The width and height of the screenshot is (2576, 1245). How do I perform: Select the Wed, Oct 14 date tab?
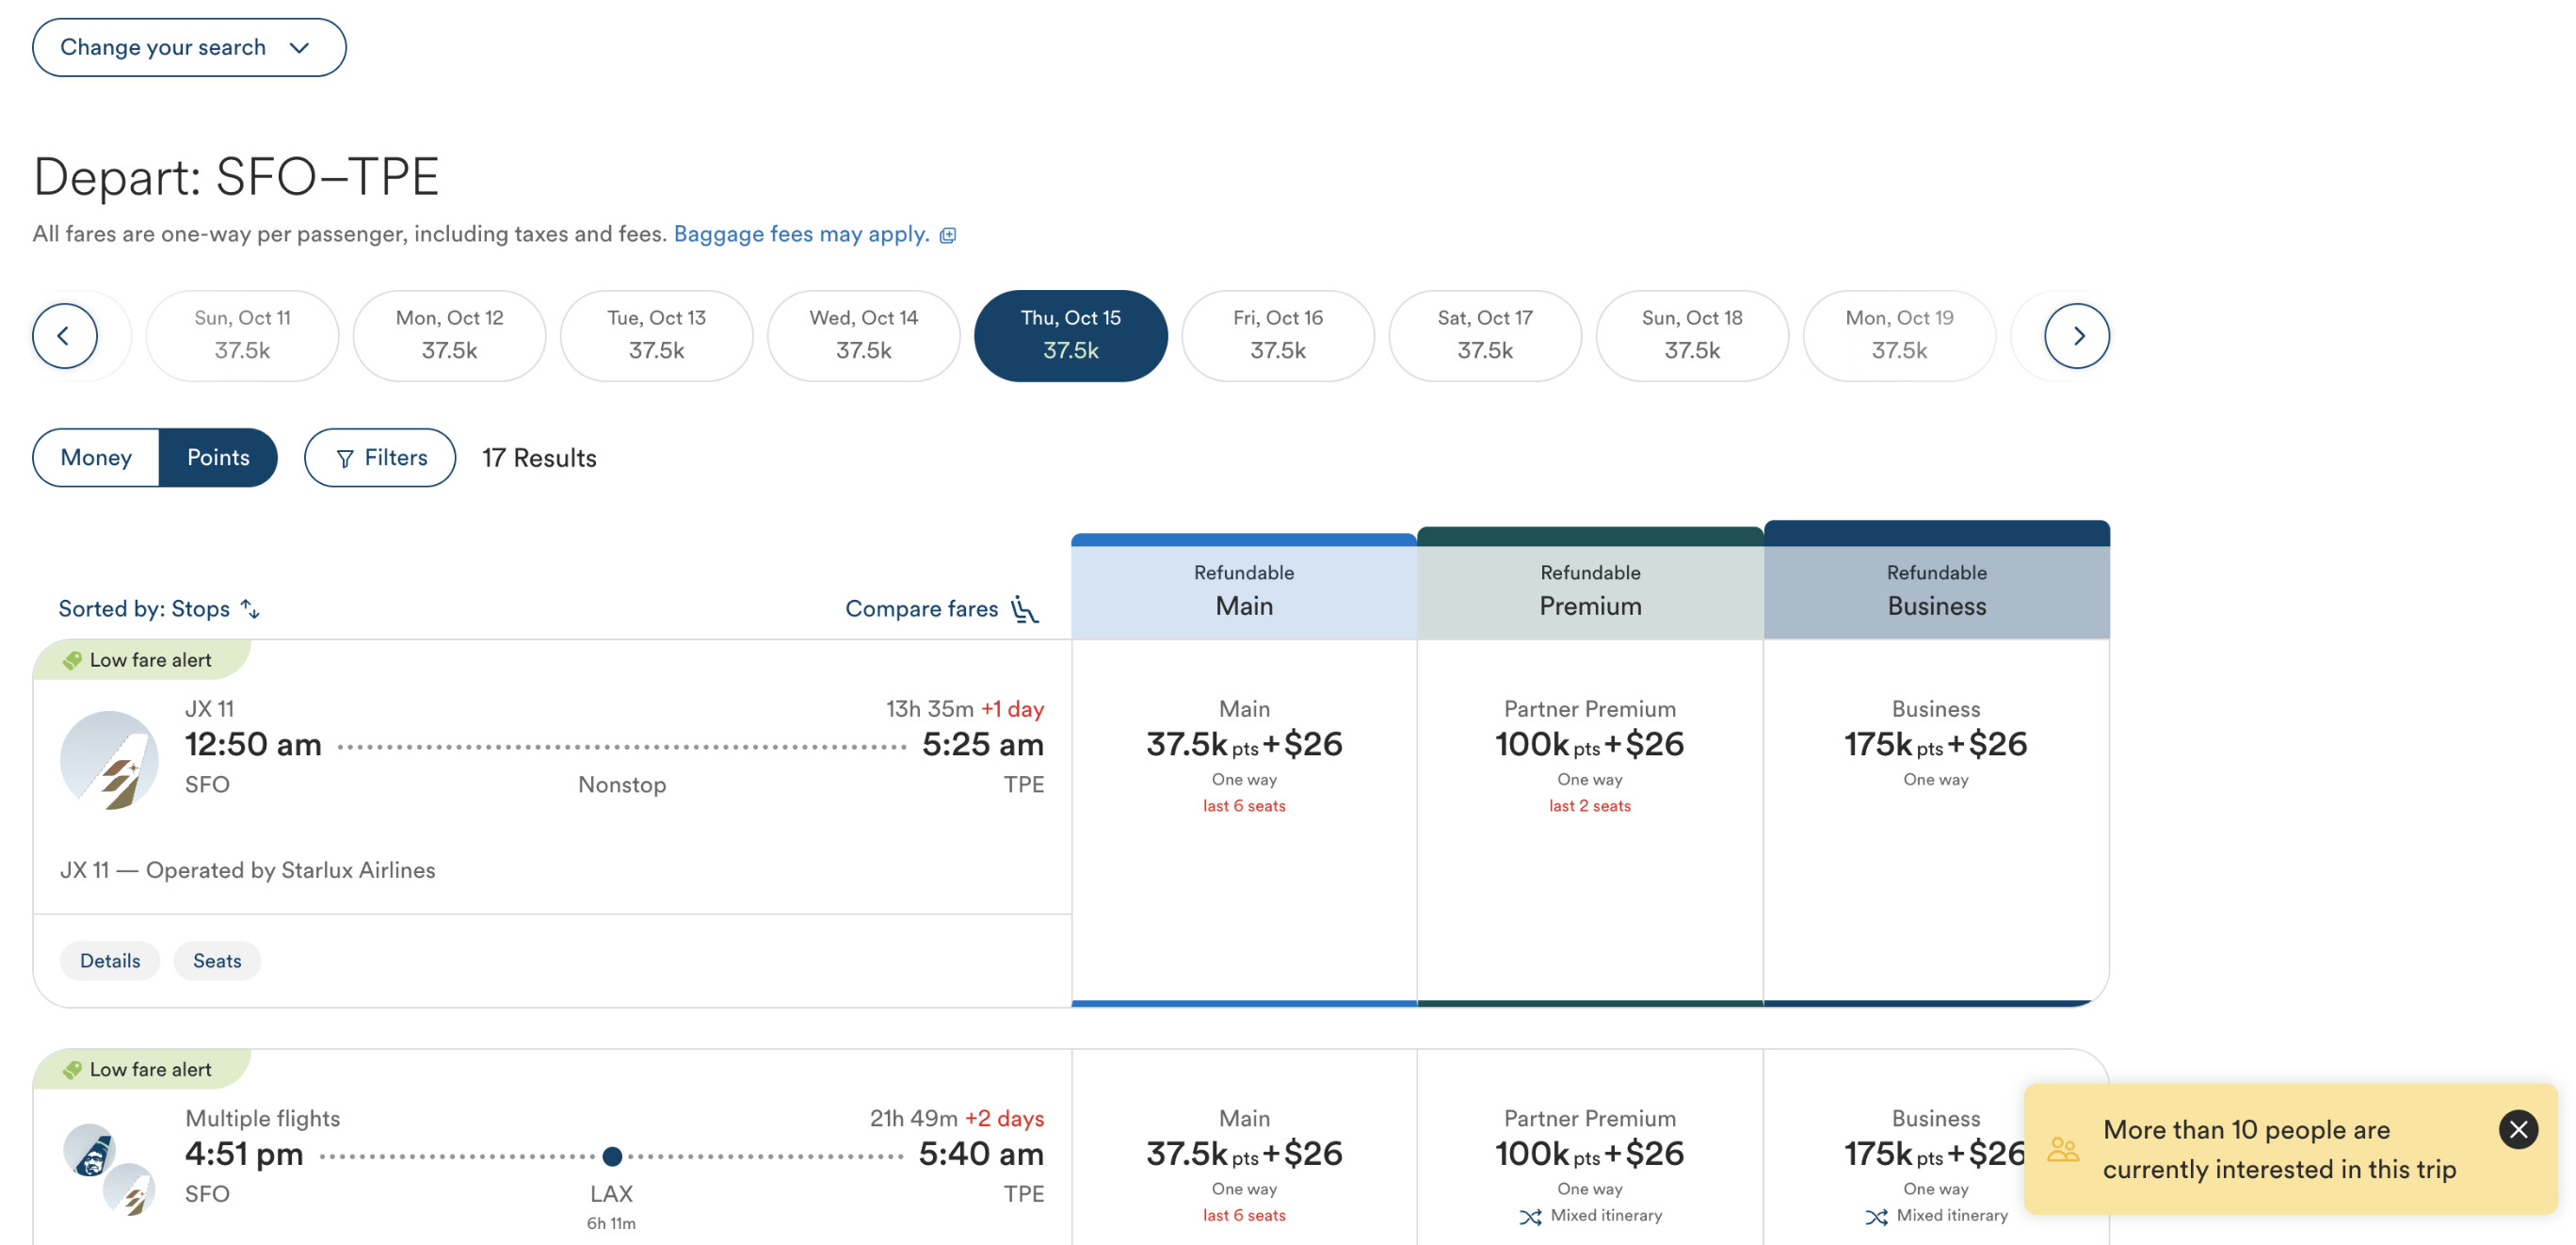(x=863, y=336)
